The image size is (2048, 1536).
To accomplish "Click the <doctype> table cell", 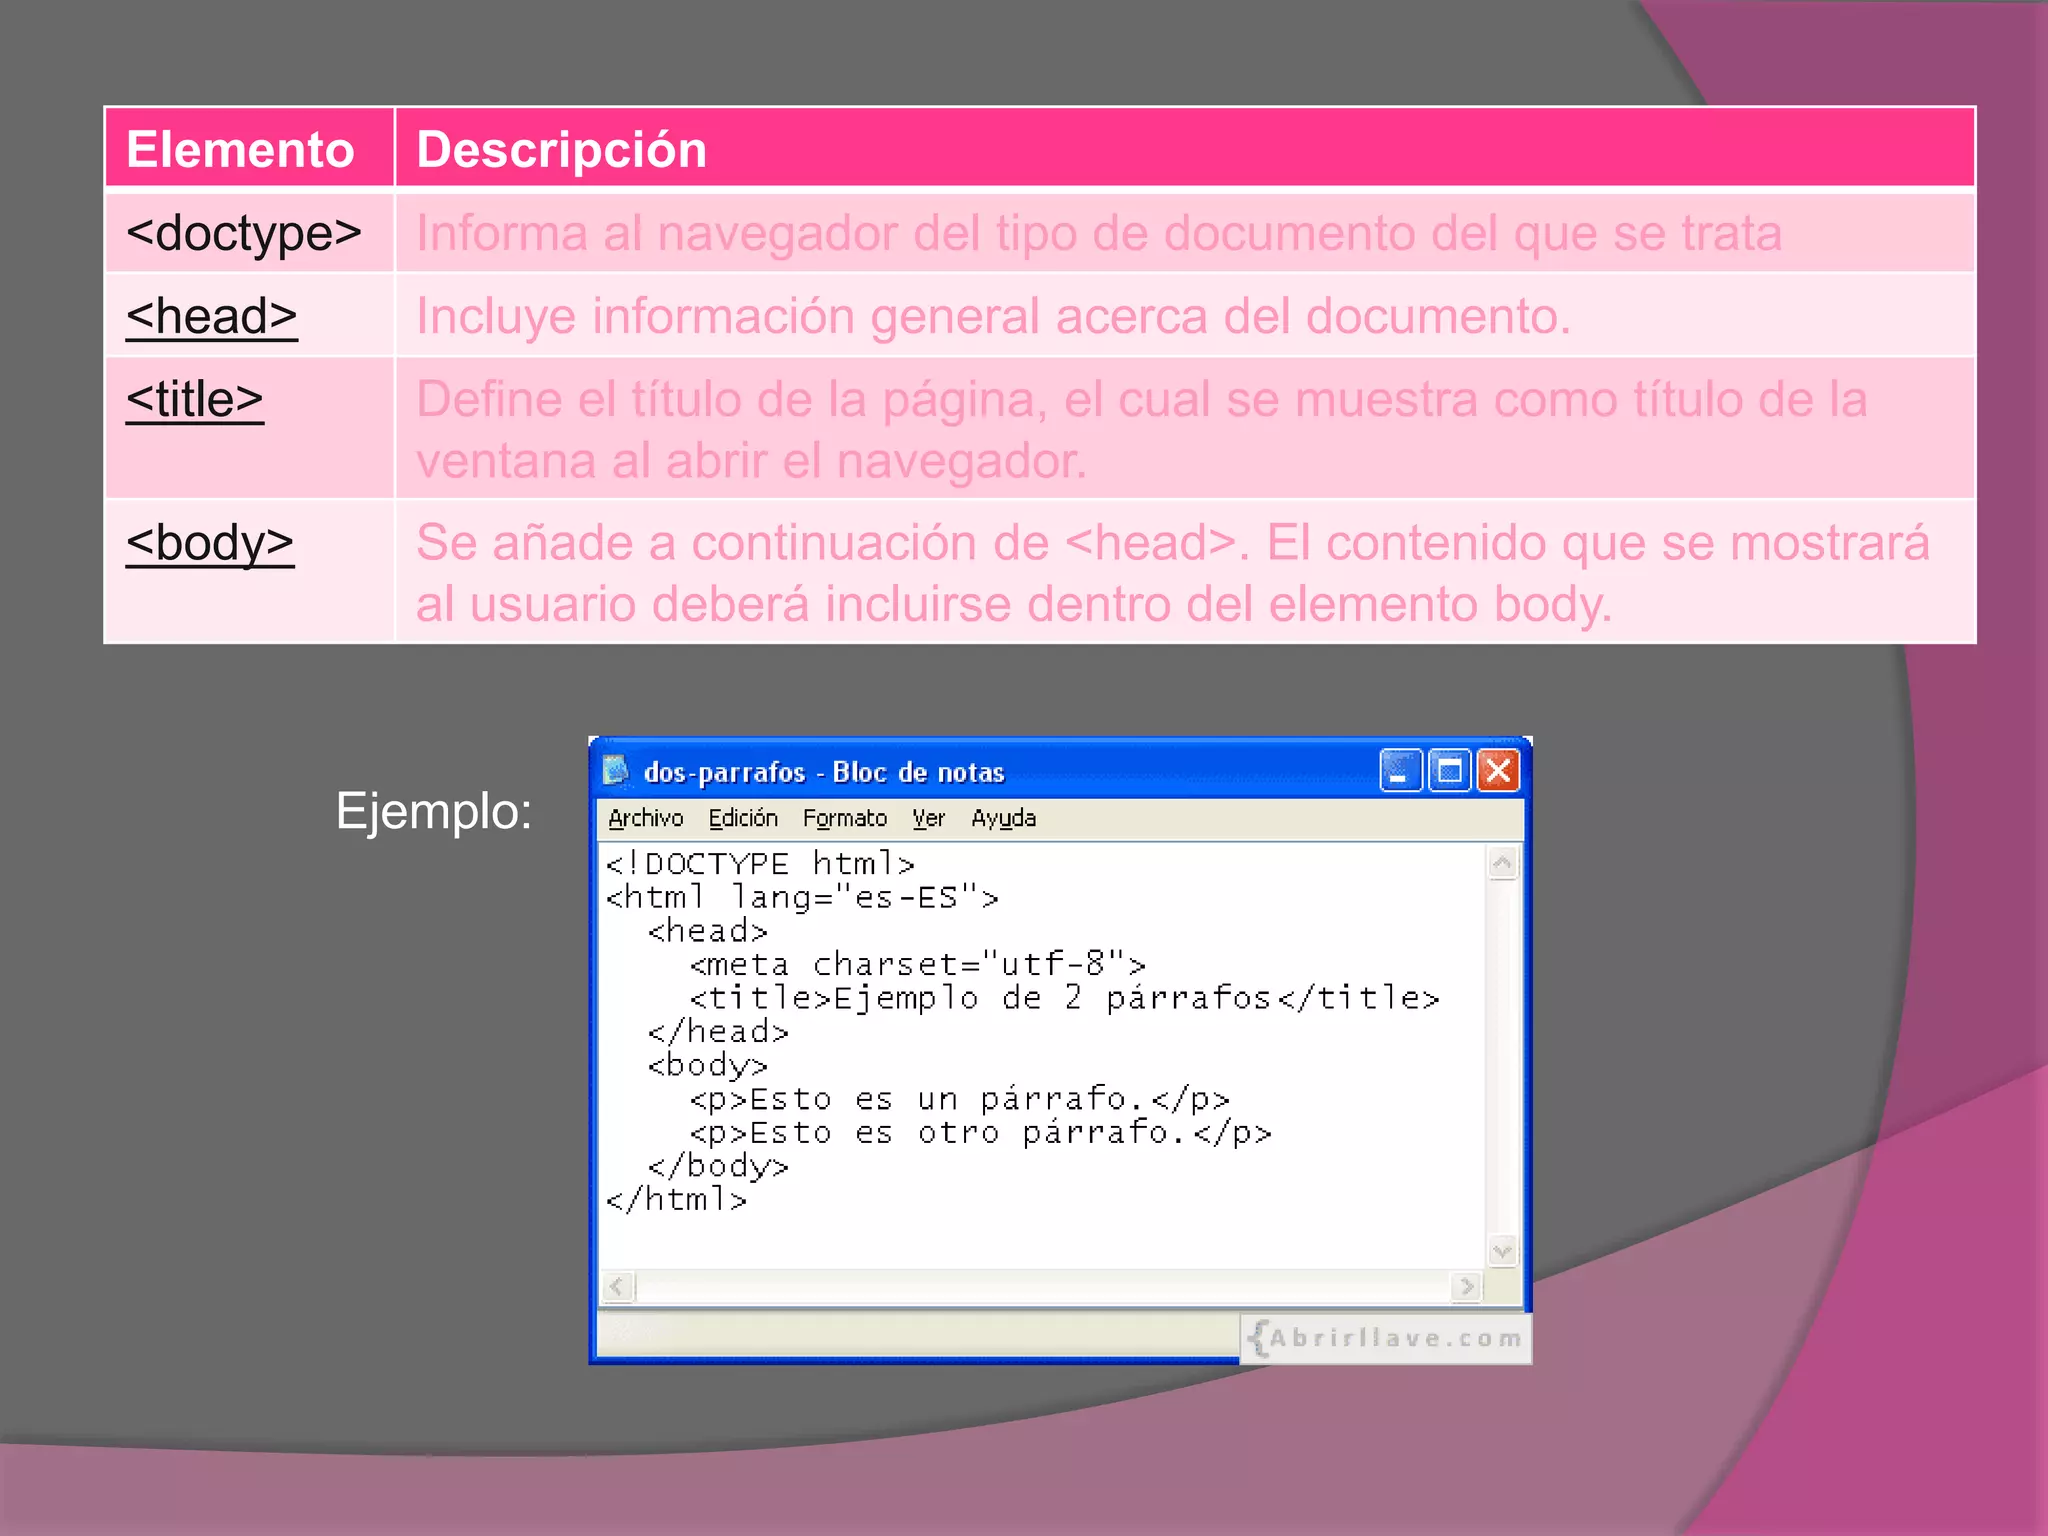I will tap(249, 232).
